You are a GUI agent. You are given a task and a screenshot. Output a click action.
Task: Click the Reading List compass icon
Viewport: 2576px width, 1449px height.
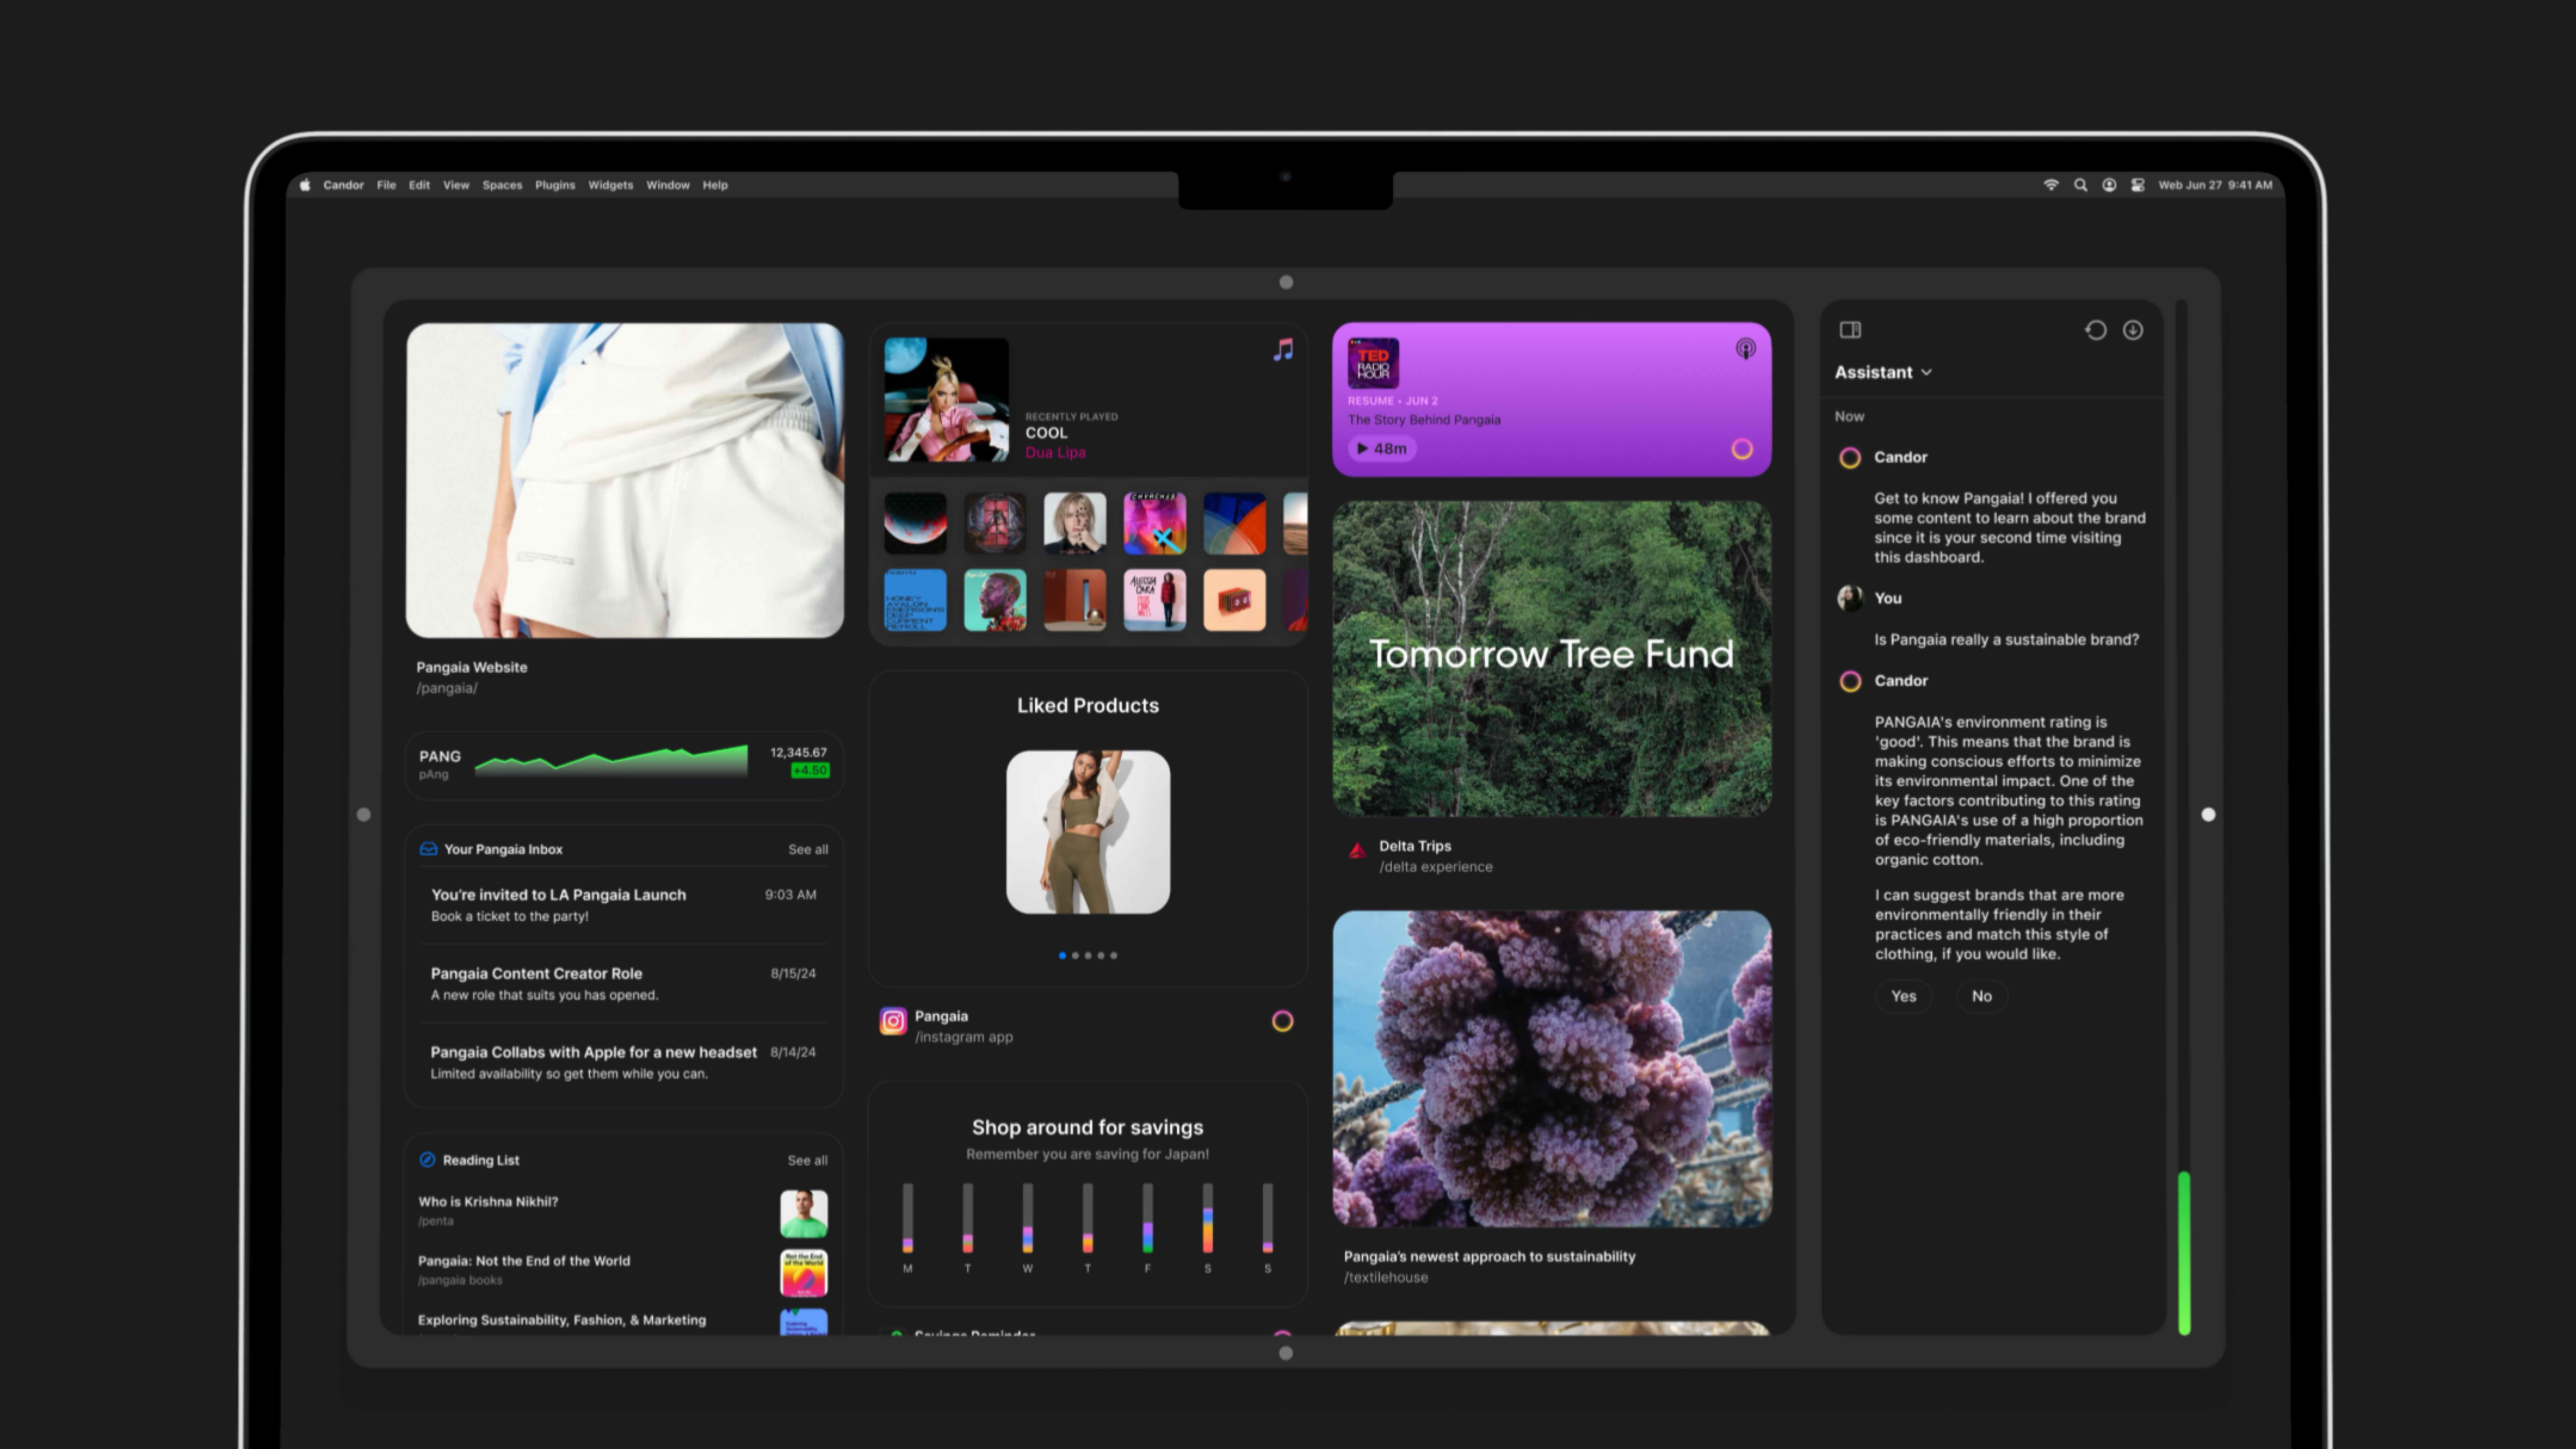coord(427,1160)
